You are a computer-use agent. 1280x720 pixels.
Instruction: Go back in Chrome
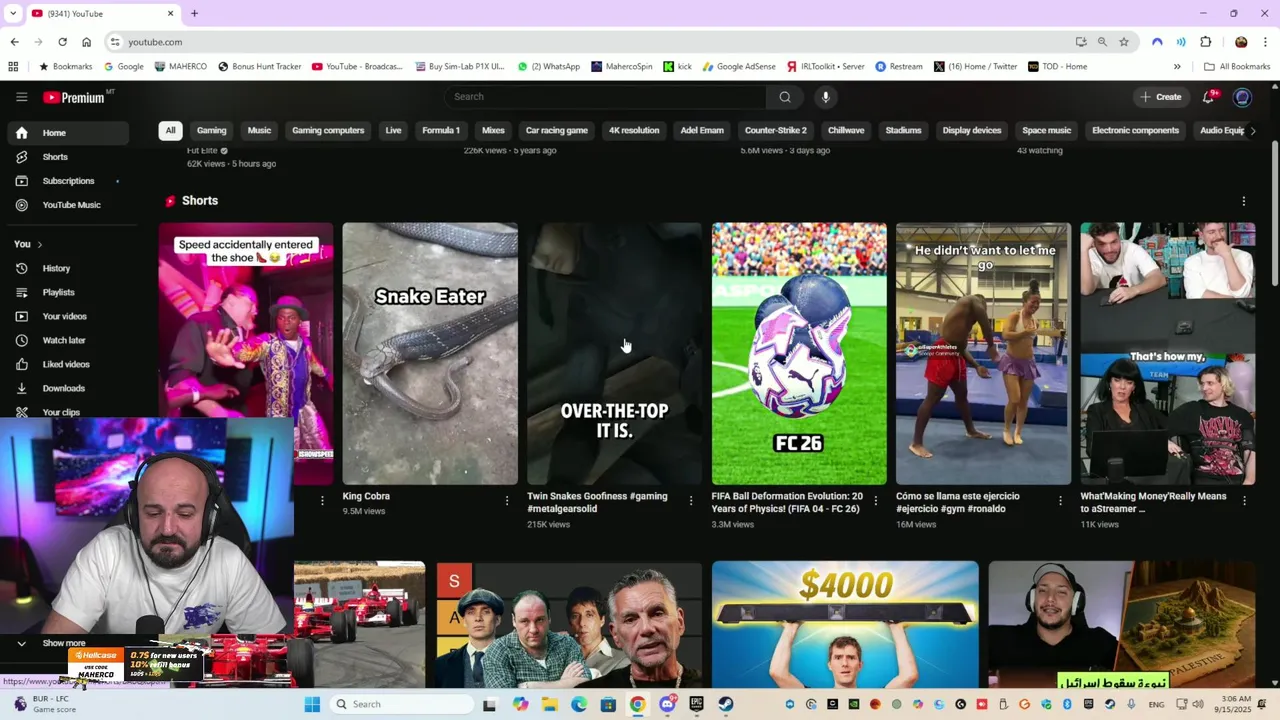point(14,42)
